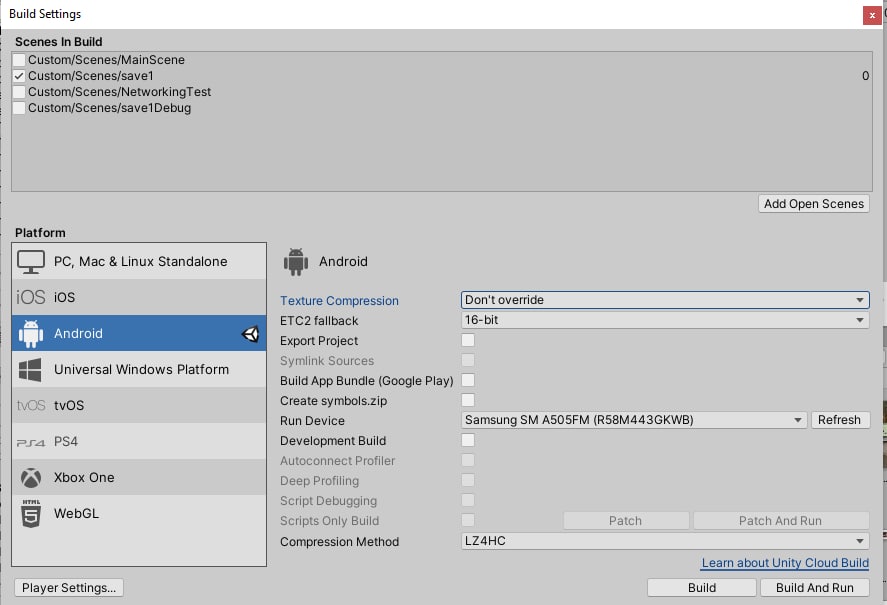Select the iOS platform row
The image size is (887, 605).
139,297
